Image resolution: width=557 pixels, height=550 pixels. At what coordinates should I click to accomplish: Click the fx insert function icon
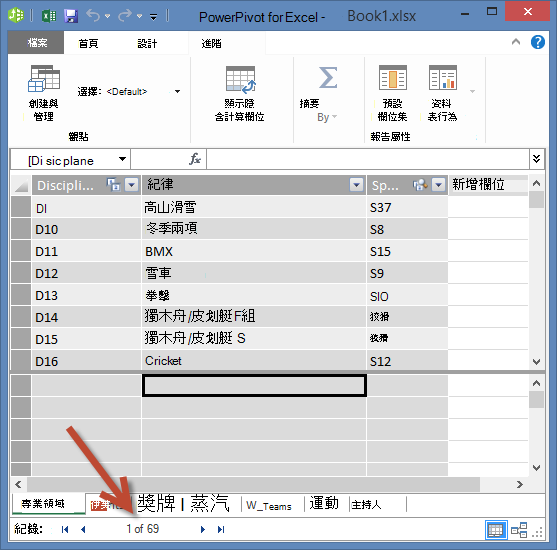coord(195,159)
